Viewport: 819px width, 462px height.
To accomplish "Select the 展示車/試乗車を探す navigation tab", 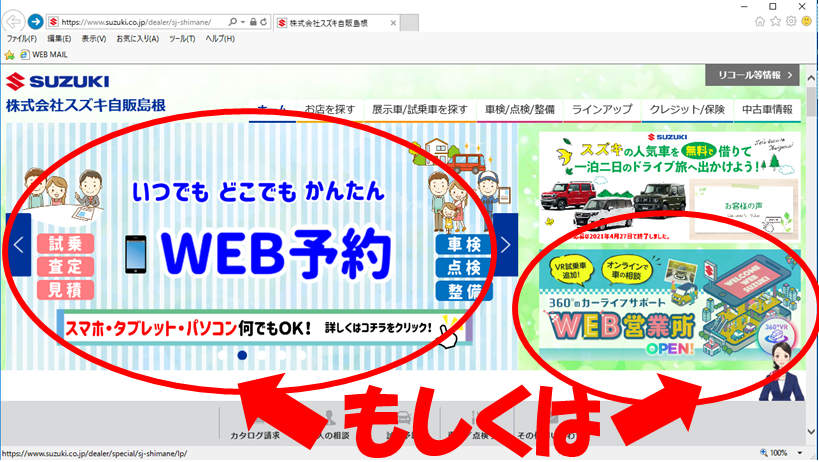I will click(x=419, y=110).
